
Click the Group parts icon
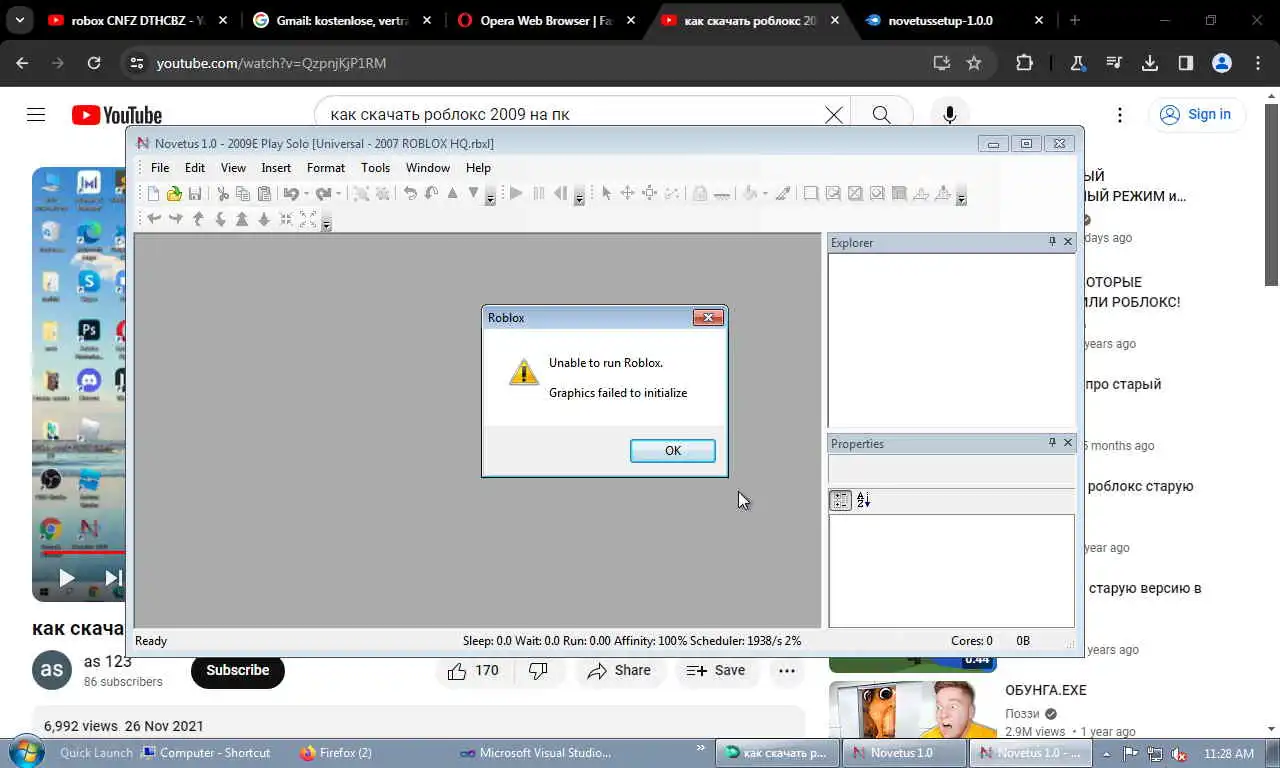360,194
